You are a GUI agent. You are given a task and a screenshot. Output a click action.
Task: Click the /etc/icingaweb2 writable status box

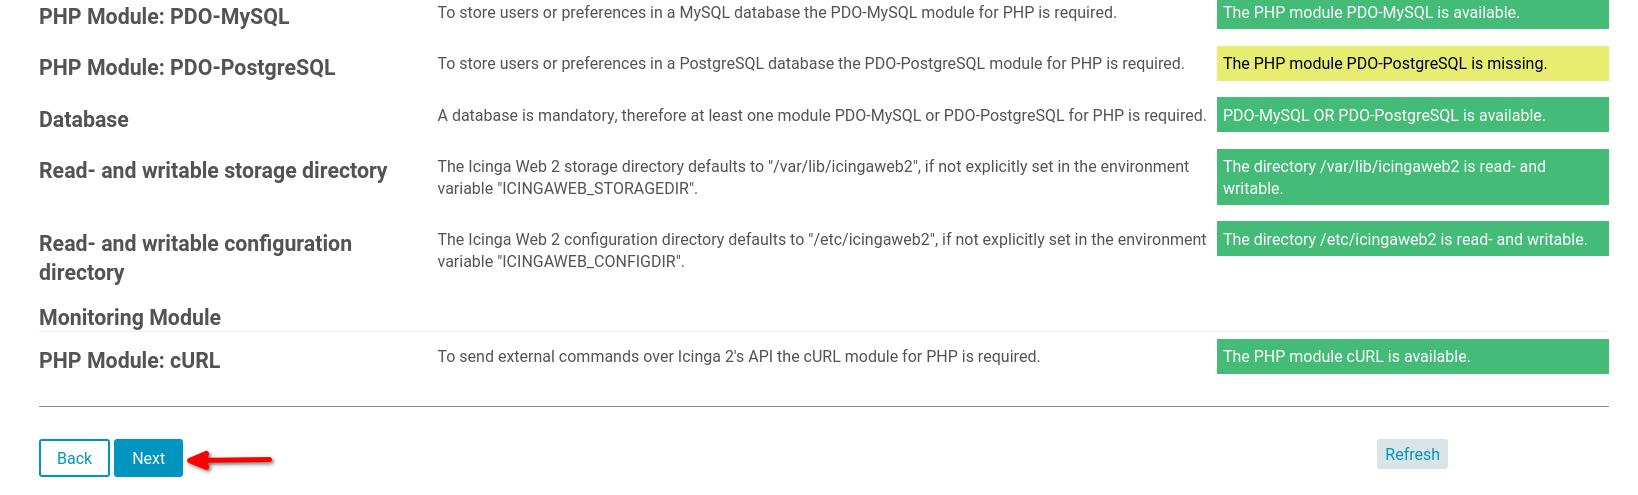coord(1412,239)
